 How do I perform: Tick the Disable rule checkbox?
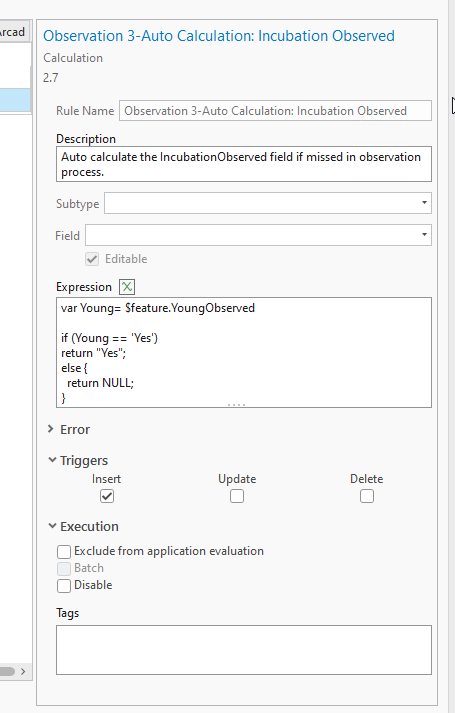[x=64, y=586]
